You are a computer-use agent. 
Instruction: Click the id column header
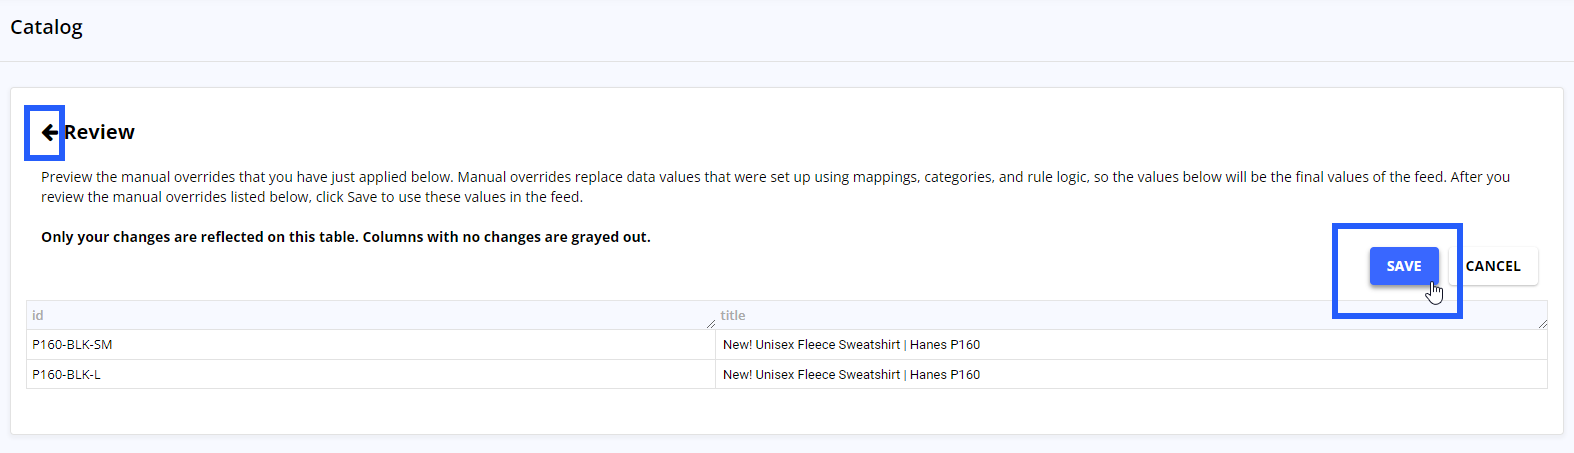pyautogui.click(x=371, y=315)
